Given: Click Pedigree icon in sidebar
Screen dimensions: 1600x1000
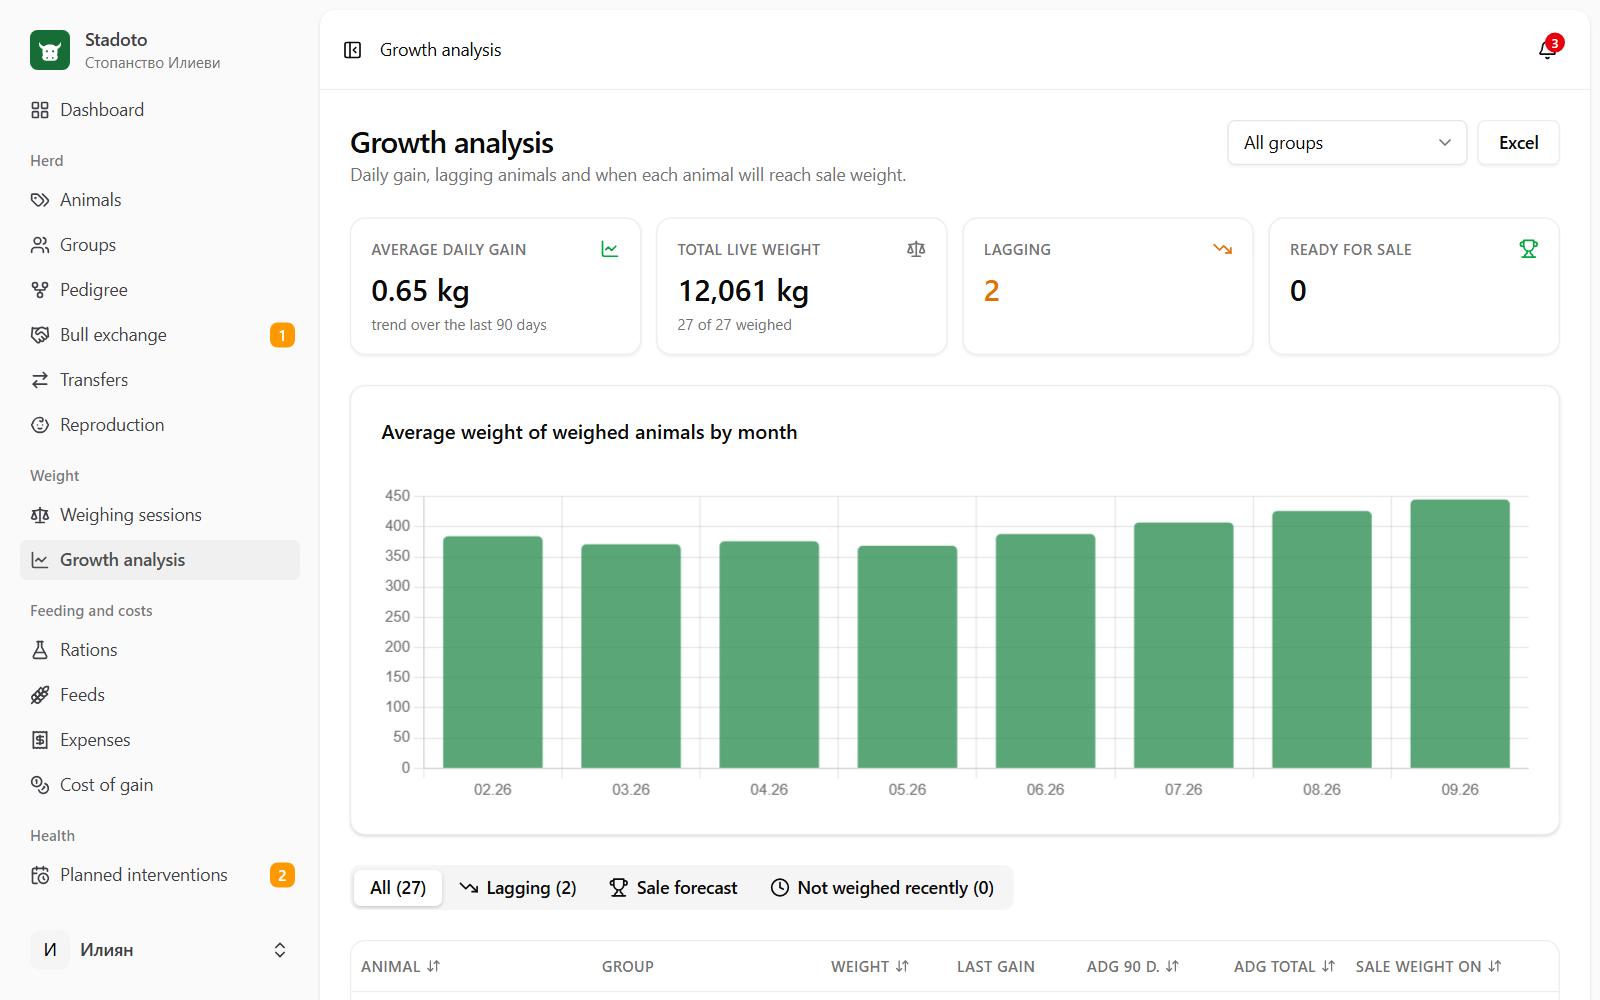Looking at the screenshot, I should tap(40, 290).
